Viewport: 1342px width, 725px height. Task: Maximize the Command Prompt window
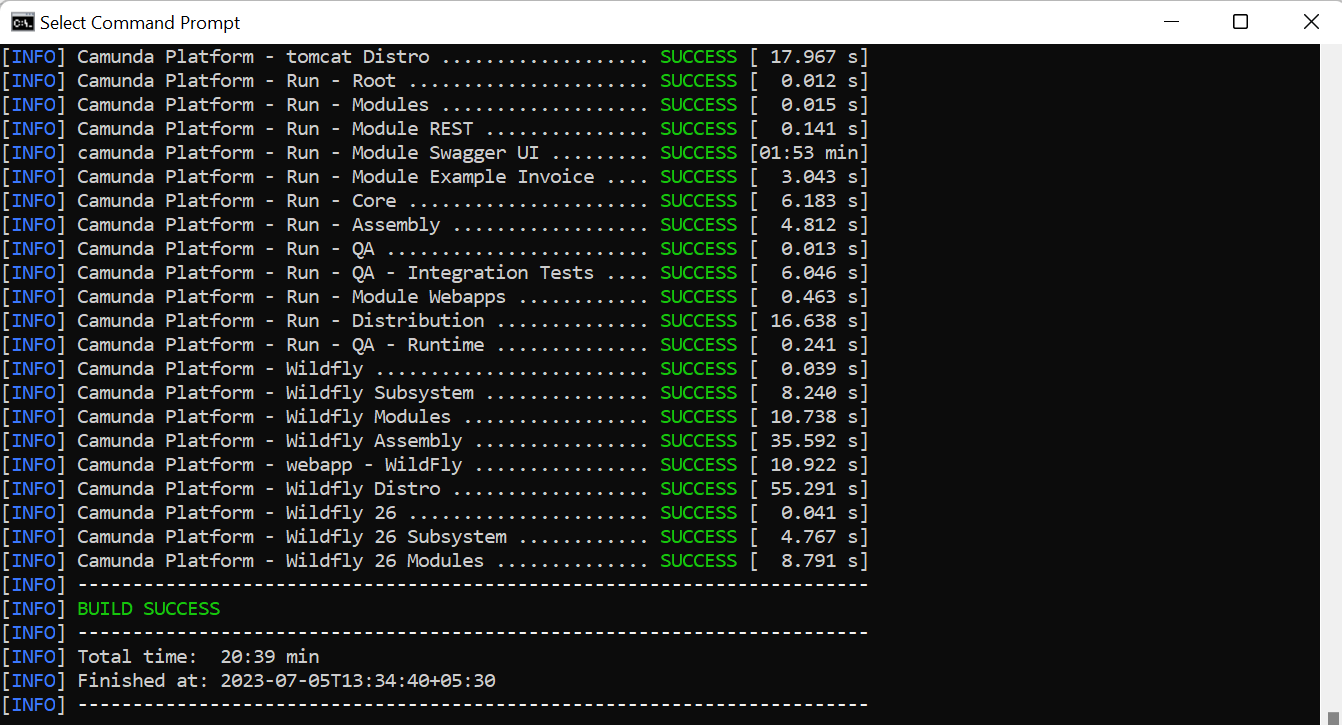1240,22
